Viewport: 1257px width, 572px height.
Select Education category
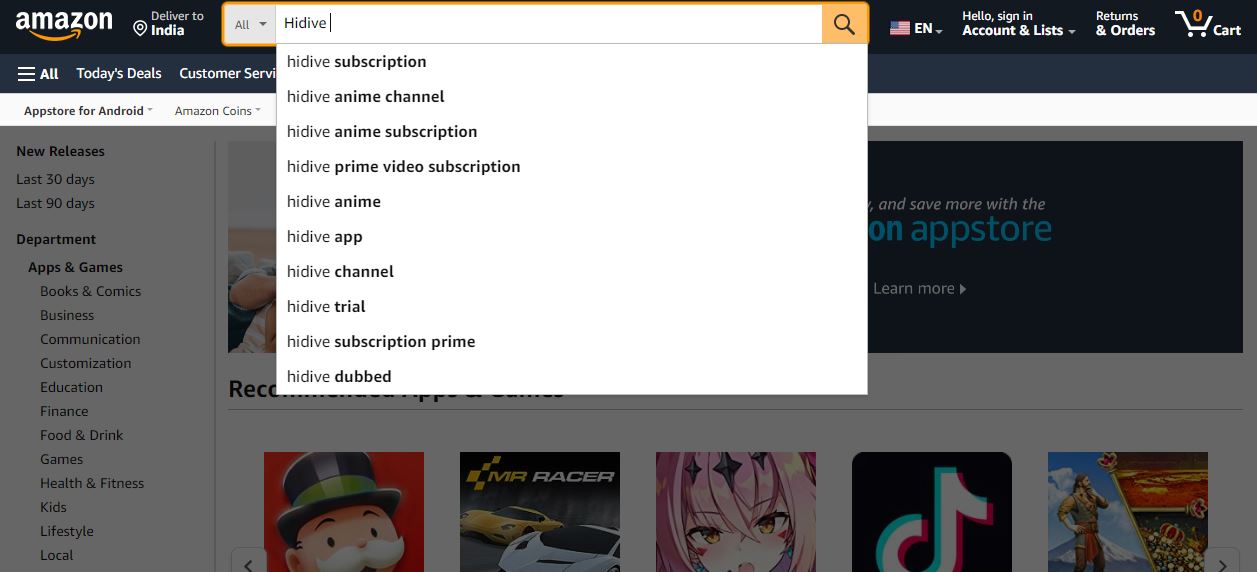click(x=71, y=387)
